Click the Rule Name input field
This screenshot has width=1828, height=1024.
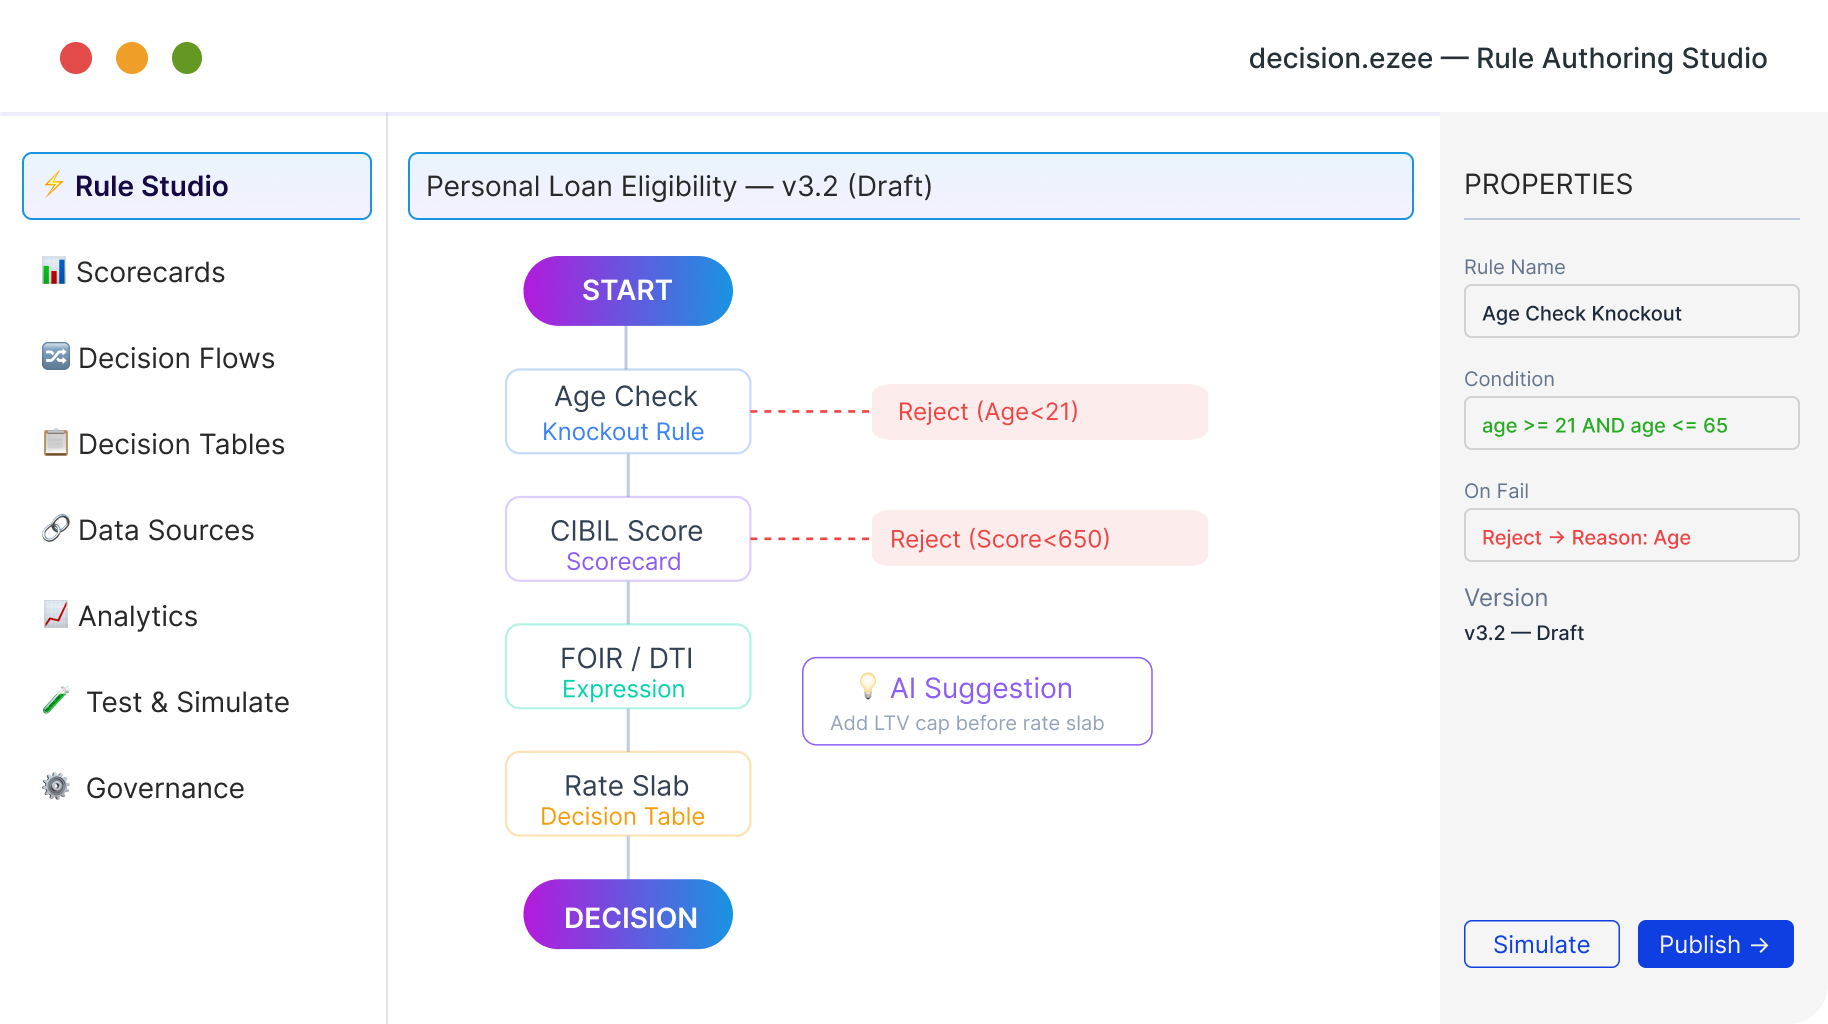[1631, 312]
